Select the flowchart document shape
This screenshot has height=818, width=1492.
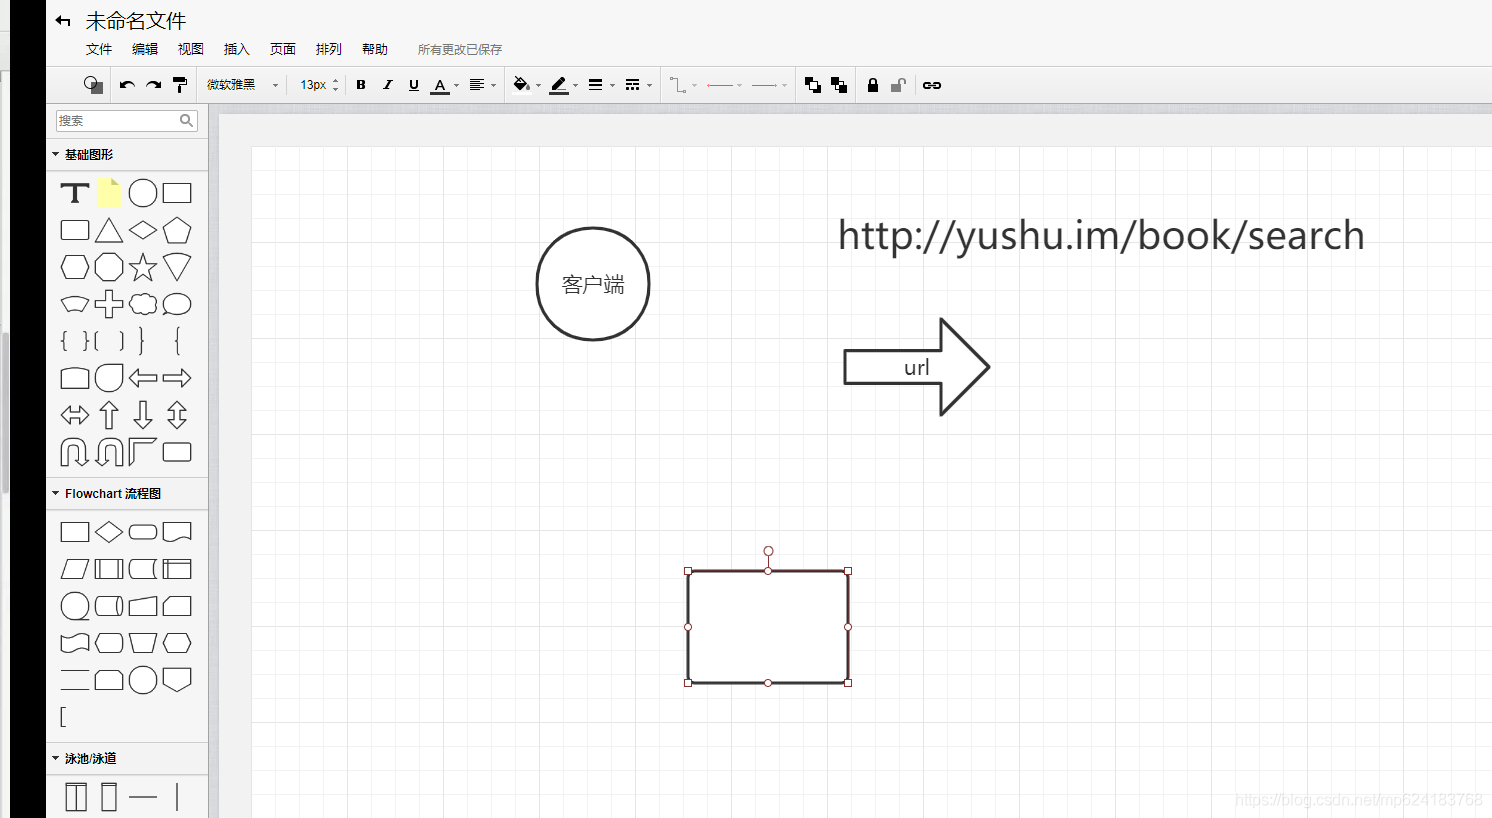coord(177,532)
